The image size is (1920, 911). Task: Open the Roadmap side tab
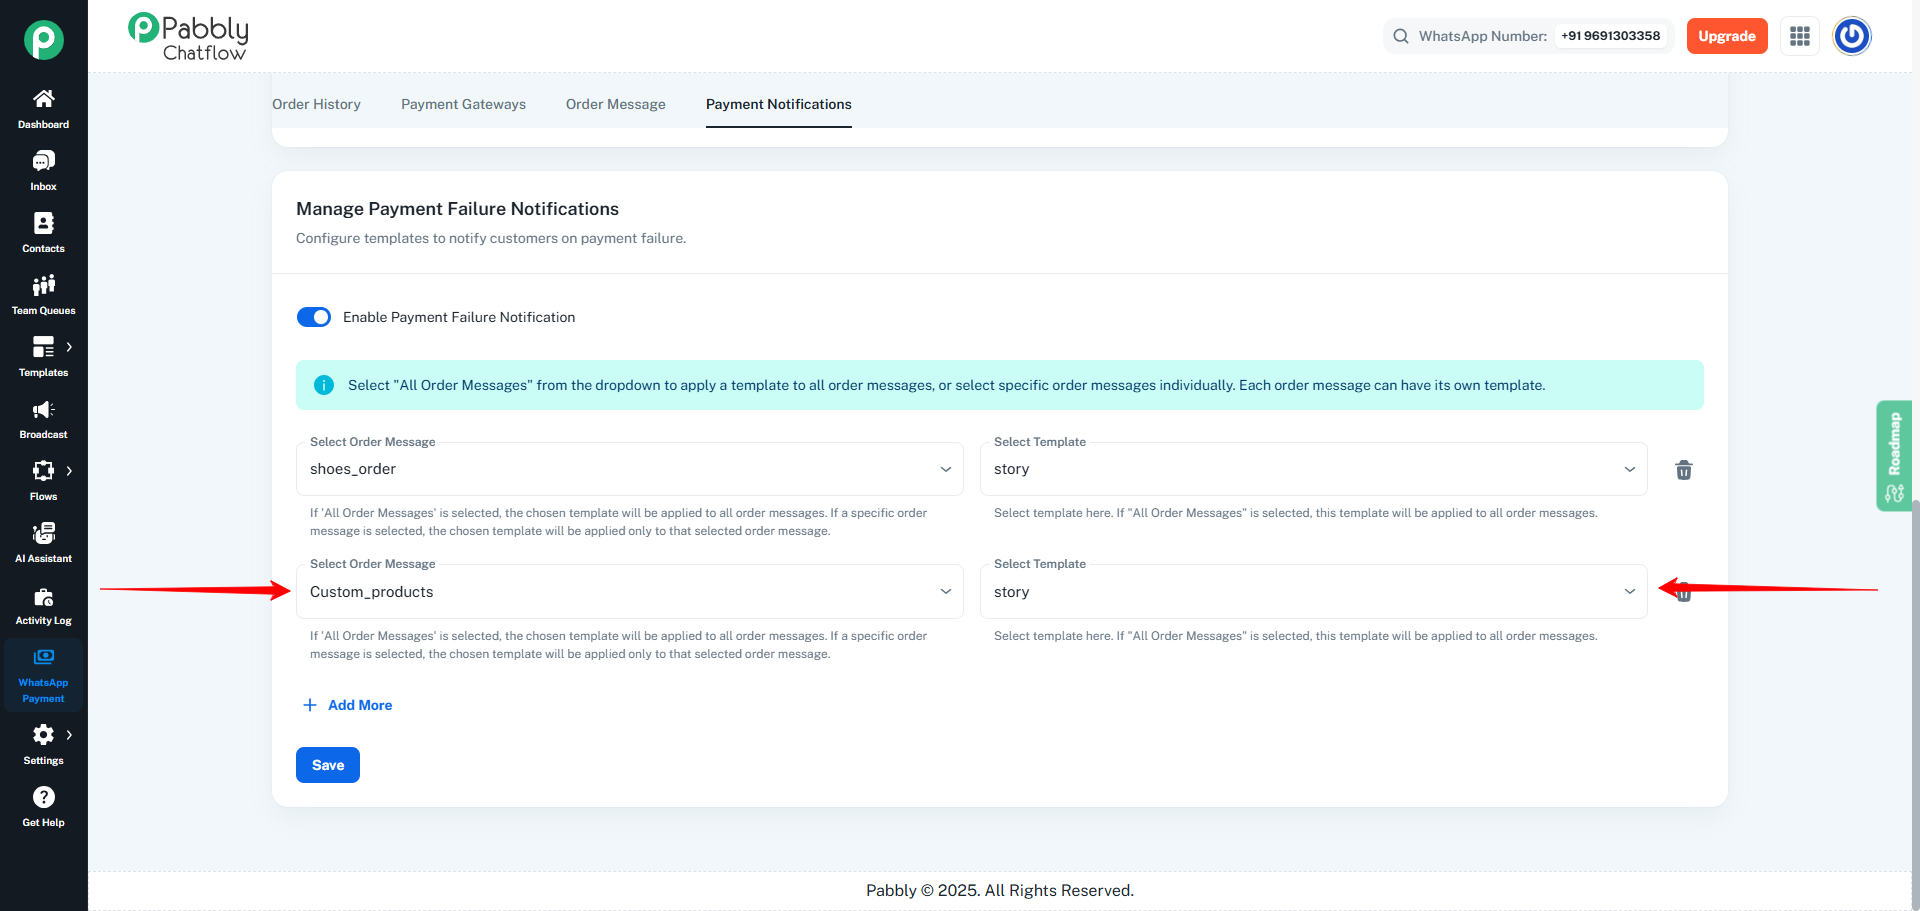click(x=1894, y=456)
